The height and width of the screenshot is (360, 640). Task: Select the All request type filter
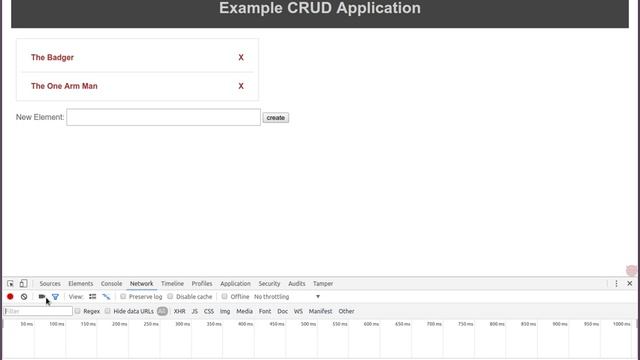click(162, 311)
